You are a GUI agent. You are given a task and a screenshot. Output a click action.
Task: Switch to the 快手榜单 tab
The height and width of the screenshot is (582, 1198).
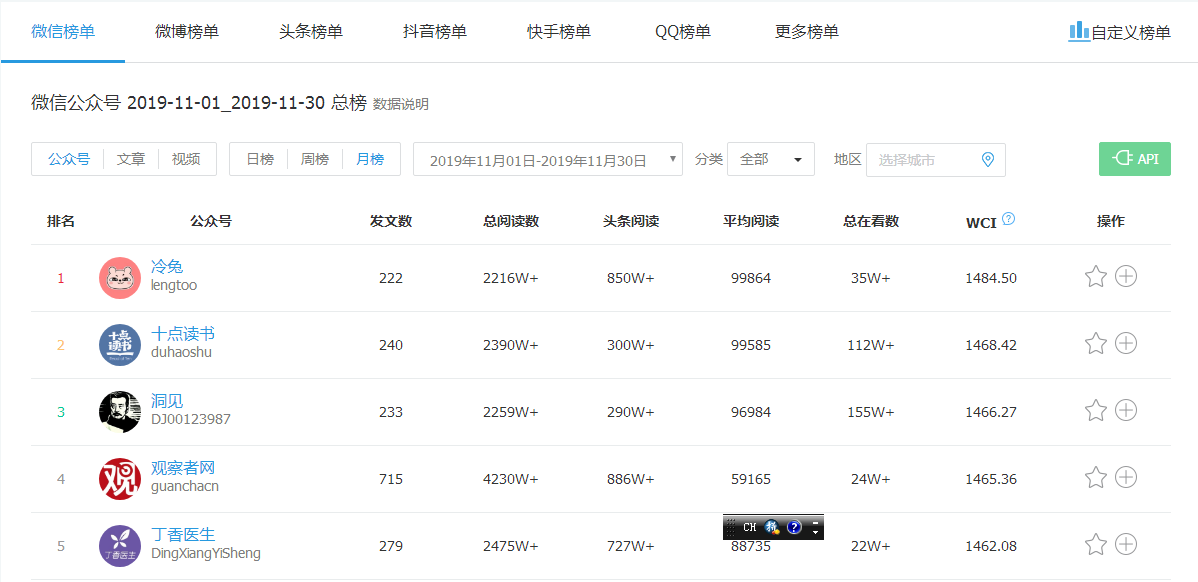(x=559, y=32)
